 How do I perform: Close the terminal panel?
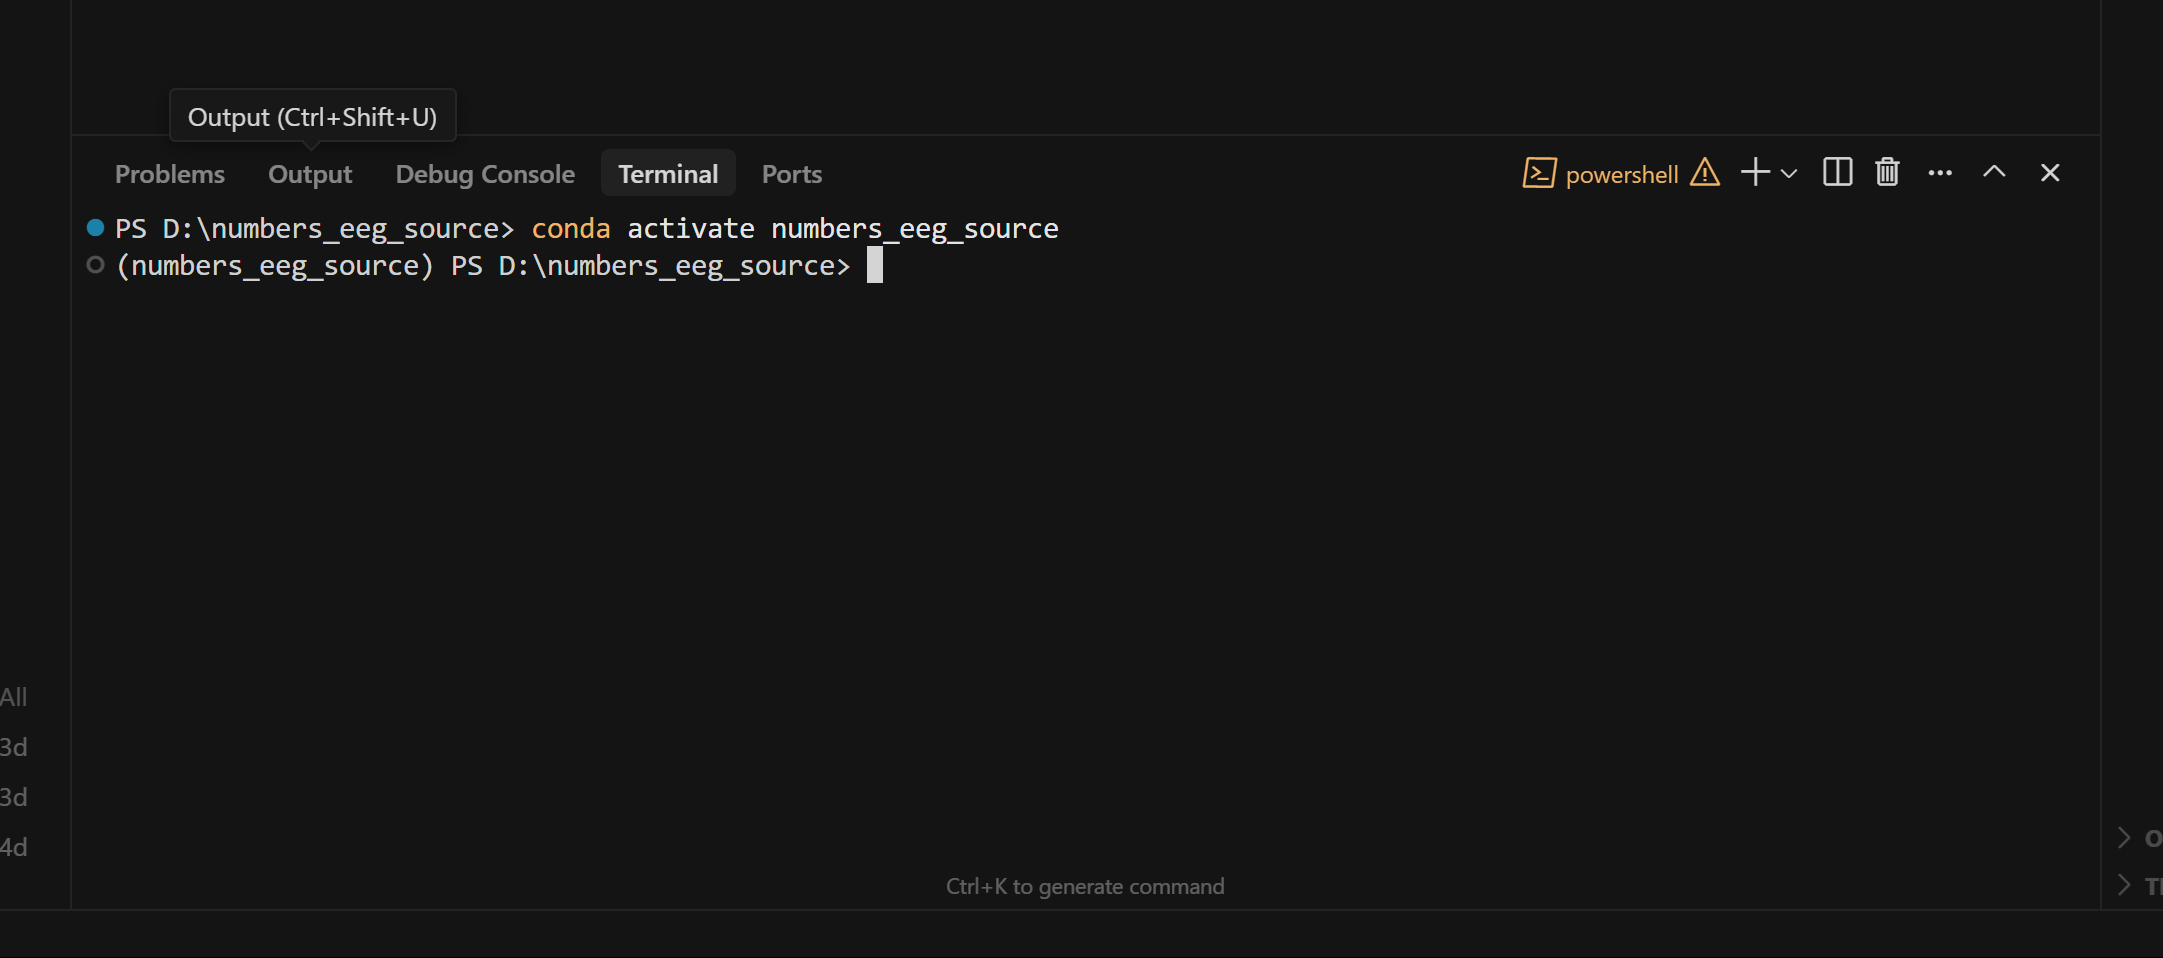2050,172
